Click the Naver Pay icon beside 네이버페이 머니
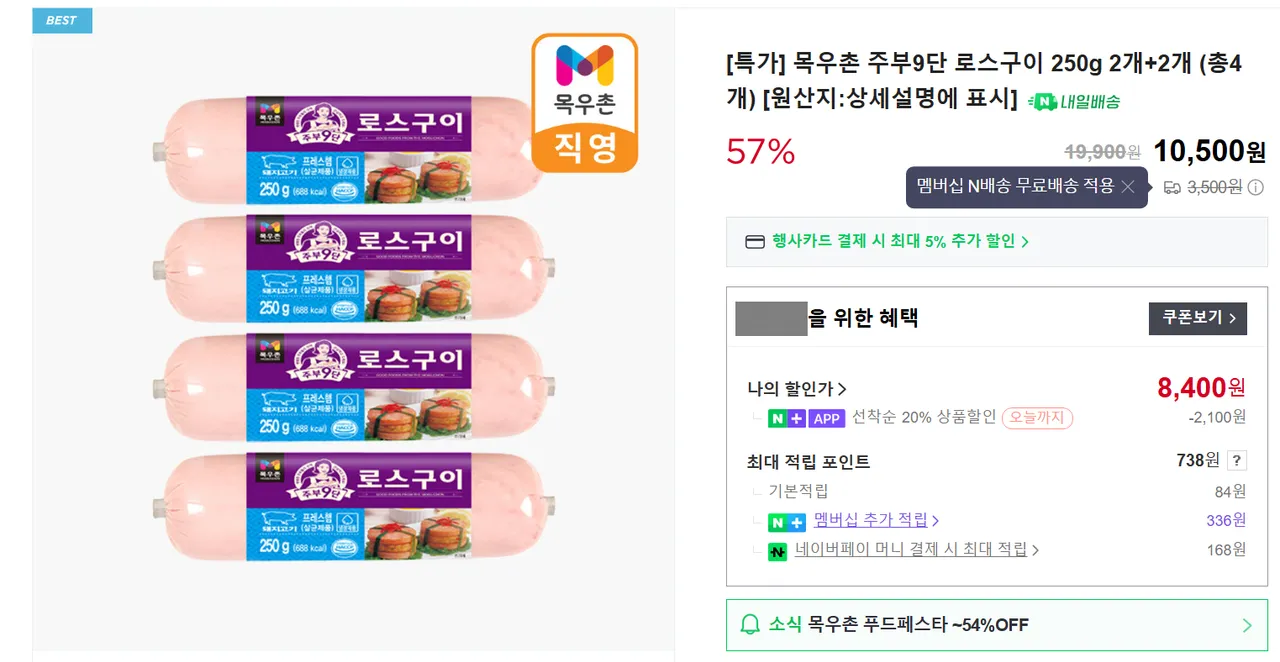This screenshot has width=1280, height=662. 777,551
